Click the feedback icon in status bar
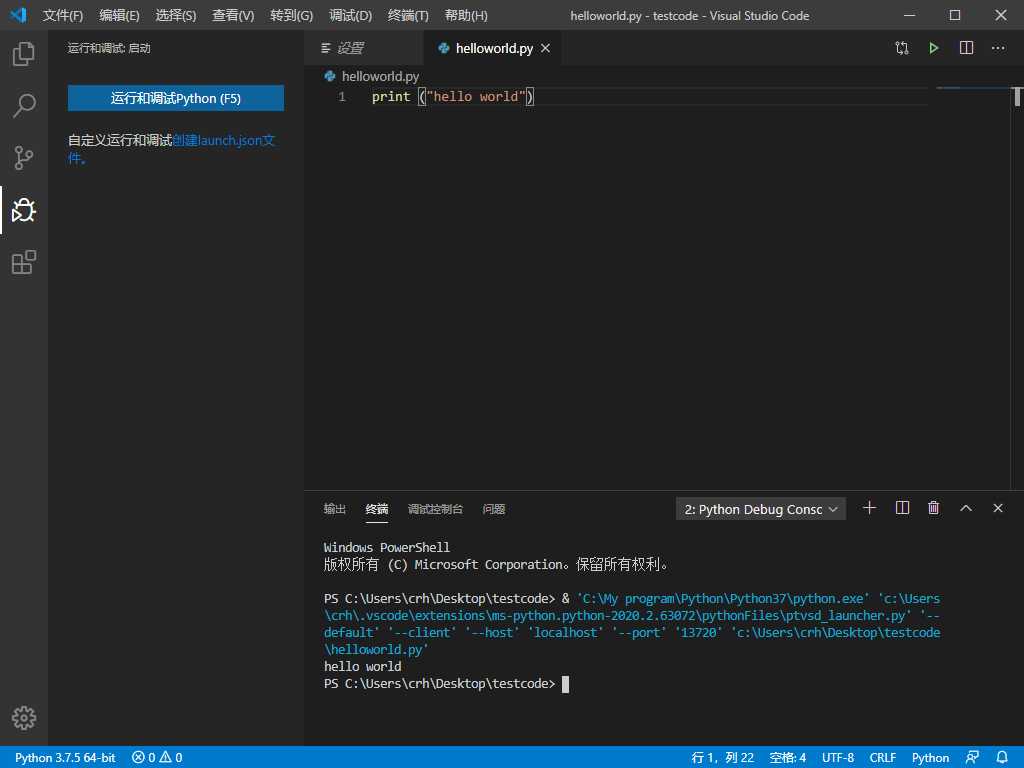The height and width of the screenshot is (768, 1024). [x=972, y=757]
